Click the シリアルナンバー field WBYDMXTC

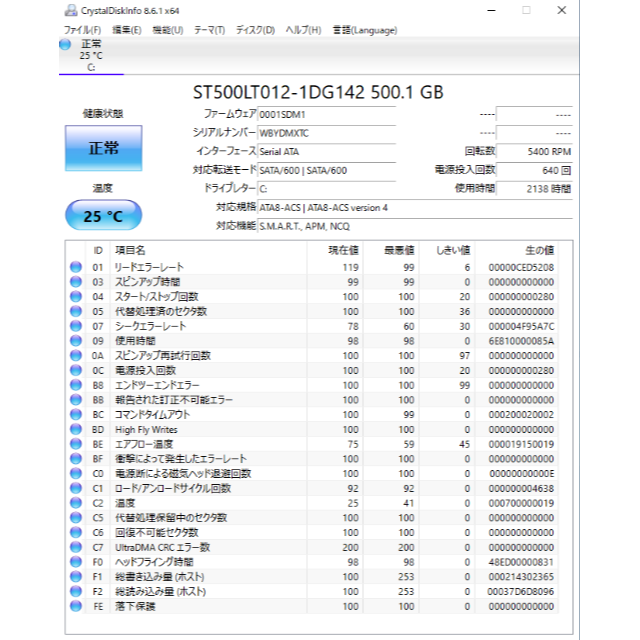point(327,133)
